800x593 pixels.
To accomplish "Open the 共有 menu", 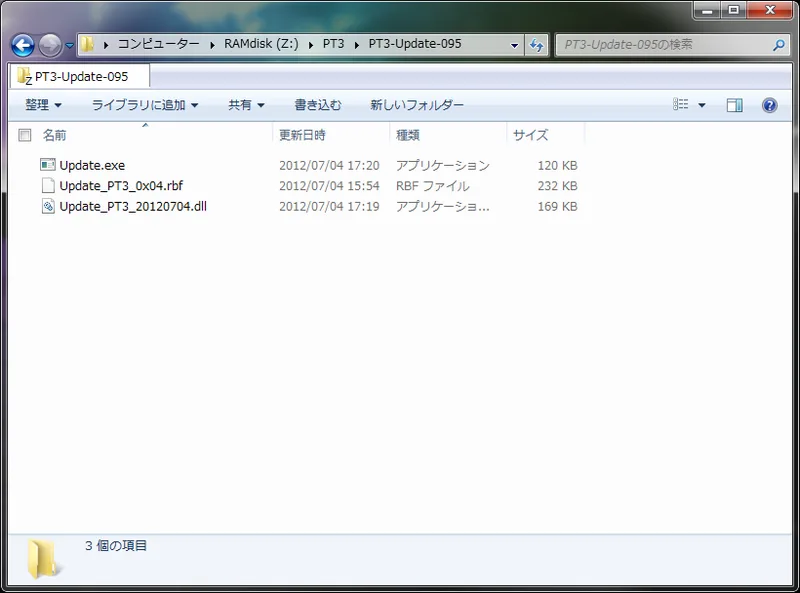I will 246,105.
